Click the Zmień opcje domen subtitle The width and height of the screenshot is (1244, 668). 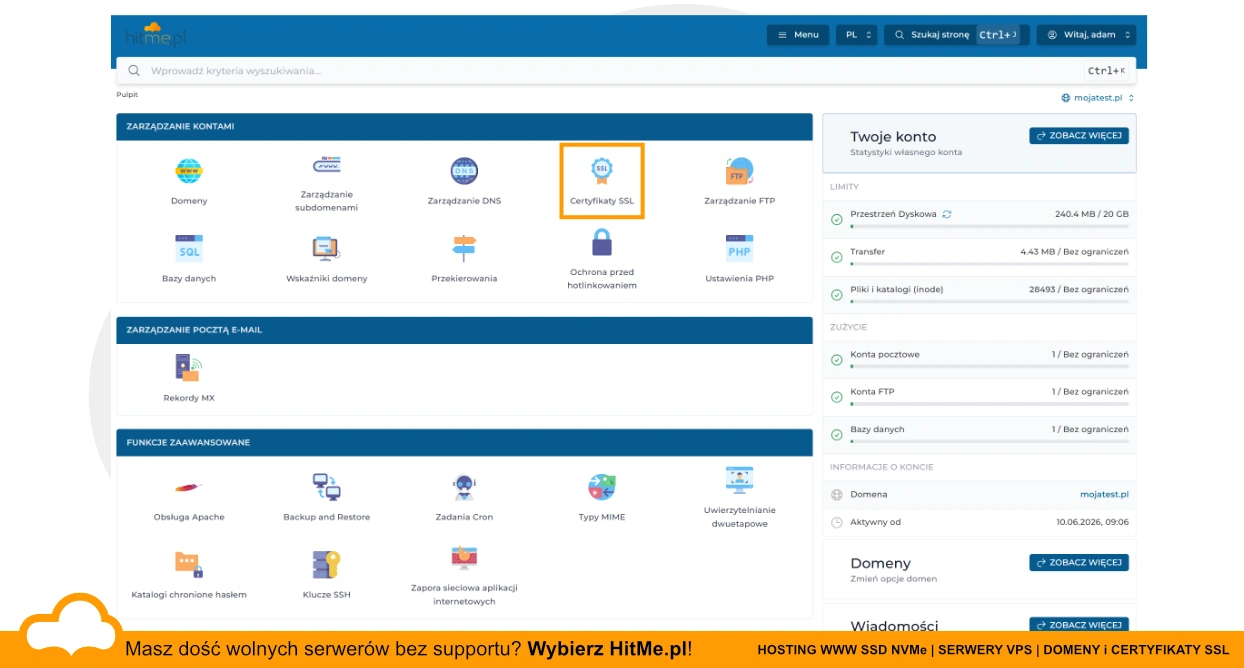click(894, 579)
